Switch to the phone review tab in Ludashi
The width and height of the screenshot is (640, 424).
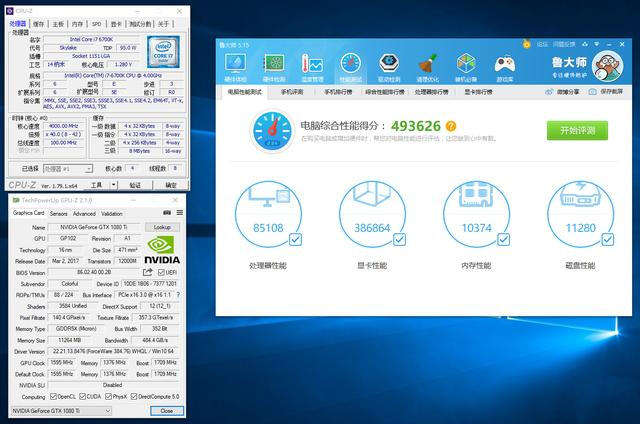[x=292, y=92]
